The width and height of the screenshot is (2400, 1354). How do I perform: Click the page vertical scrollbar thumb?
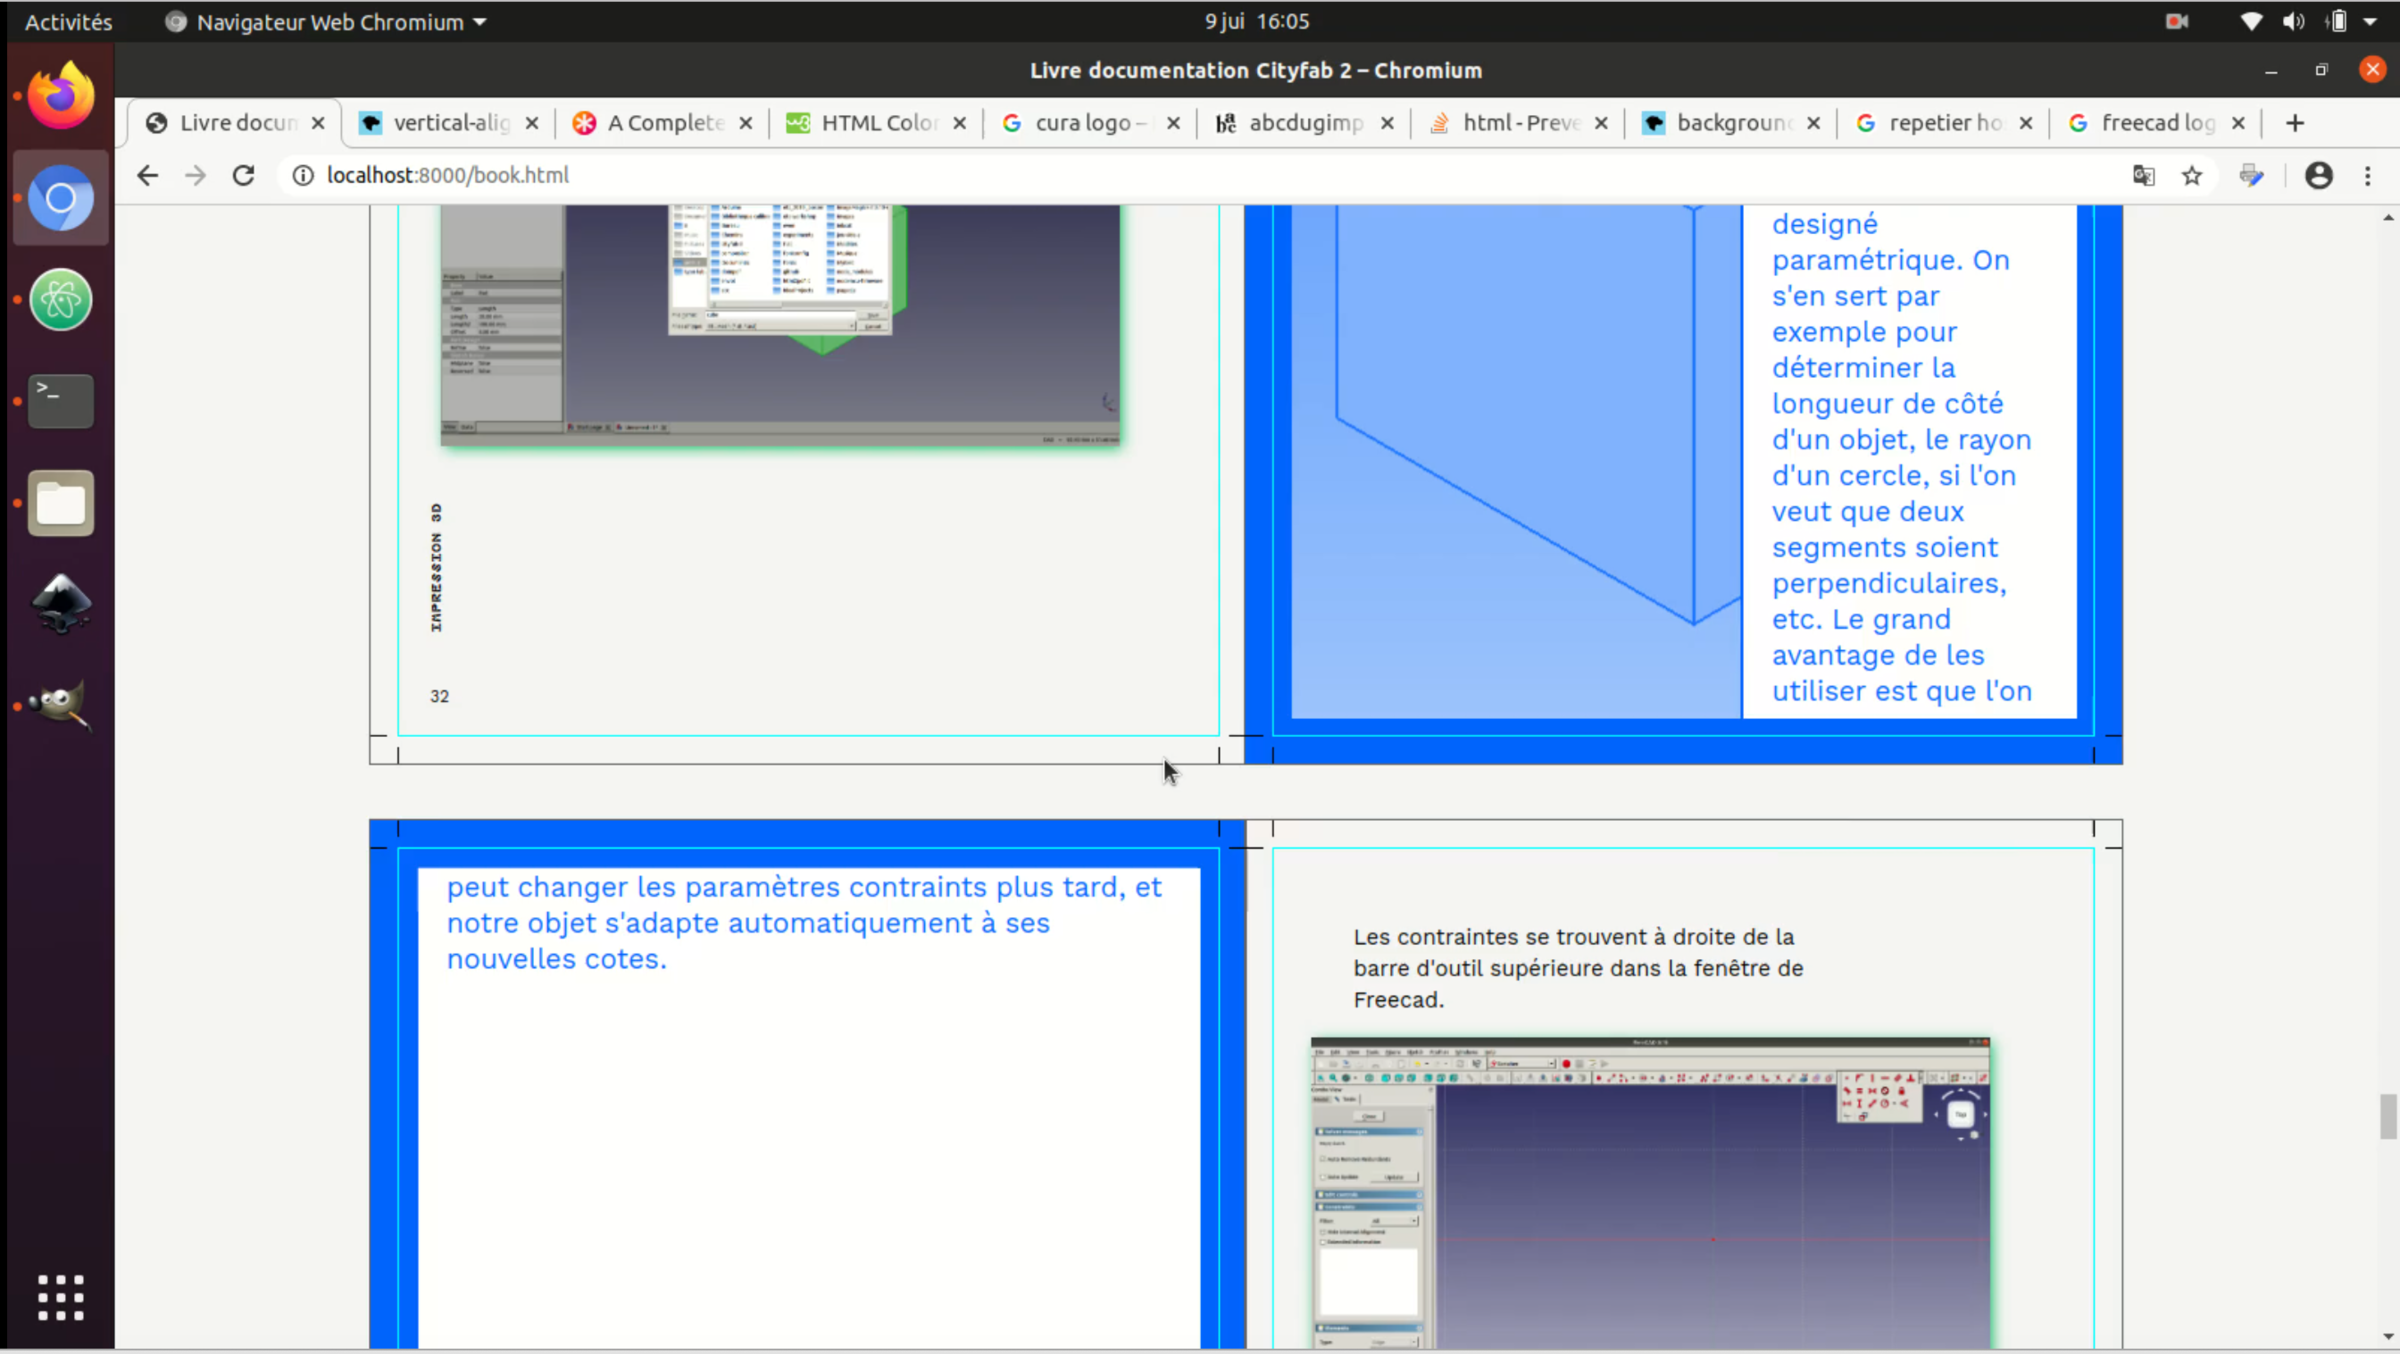[2388, 1116]
